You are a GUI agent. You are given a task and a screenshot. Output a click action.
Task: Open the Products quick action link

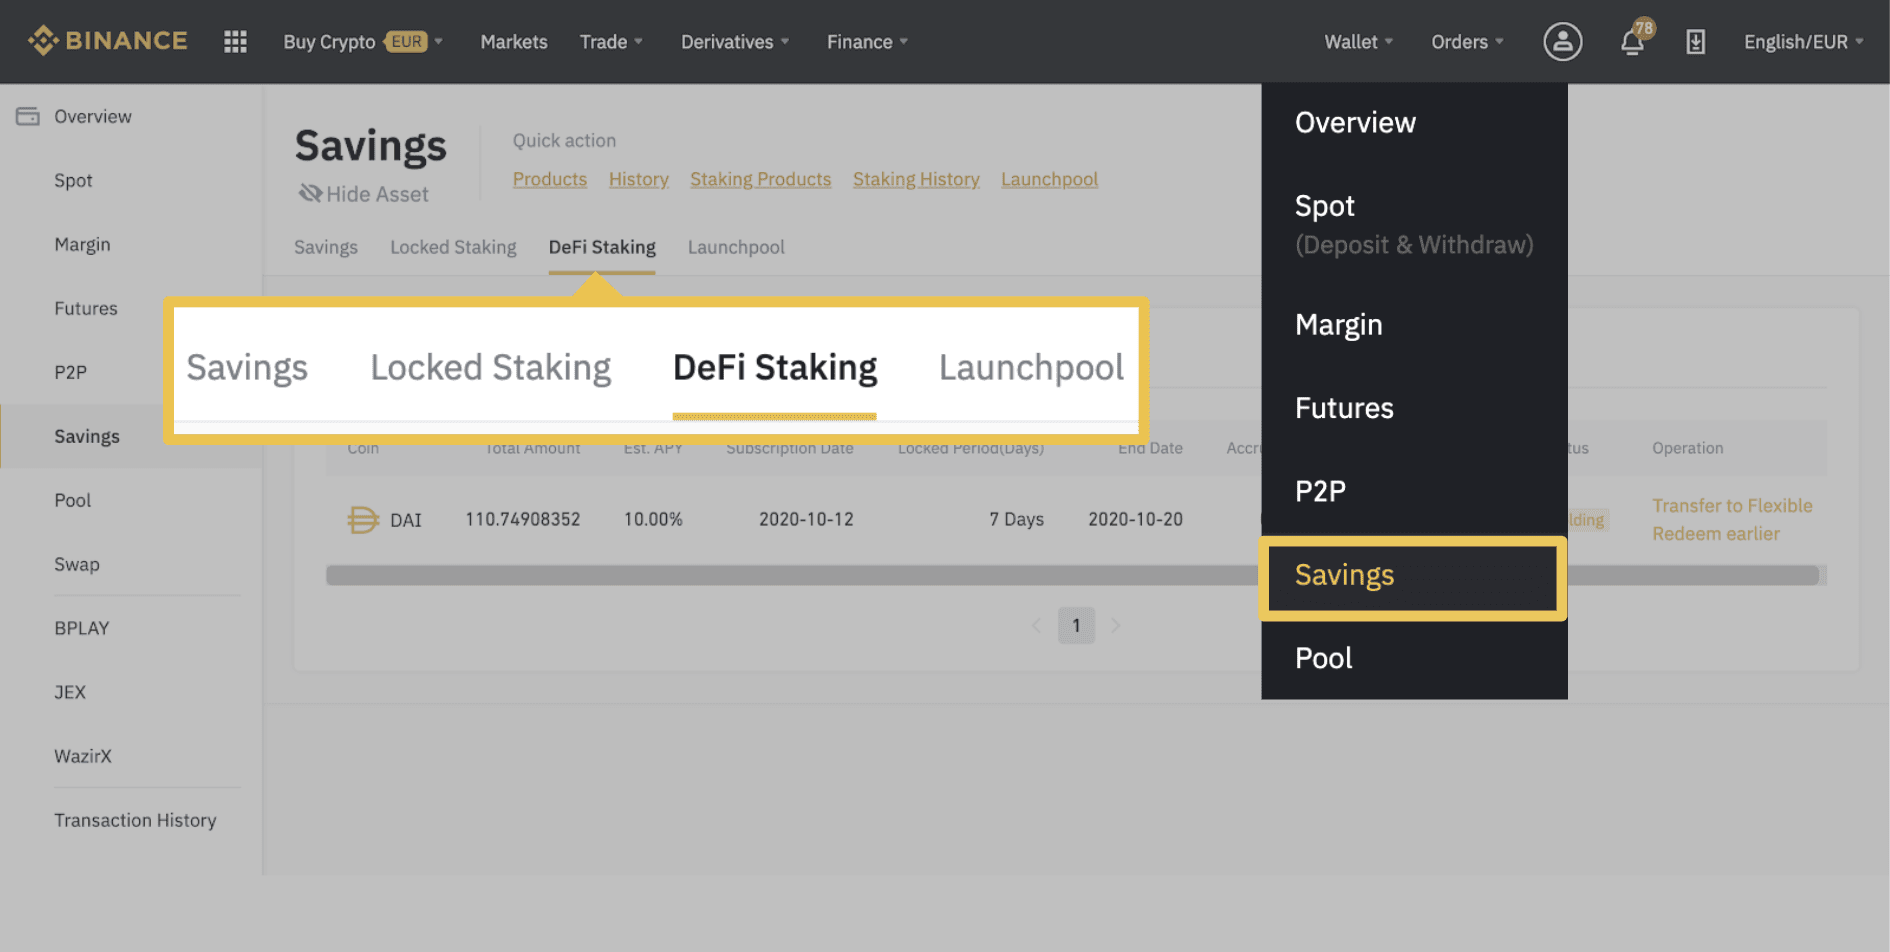pos(549,179)
